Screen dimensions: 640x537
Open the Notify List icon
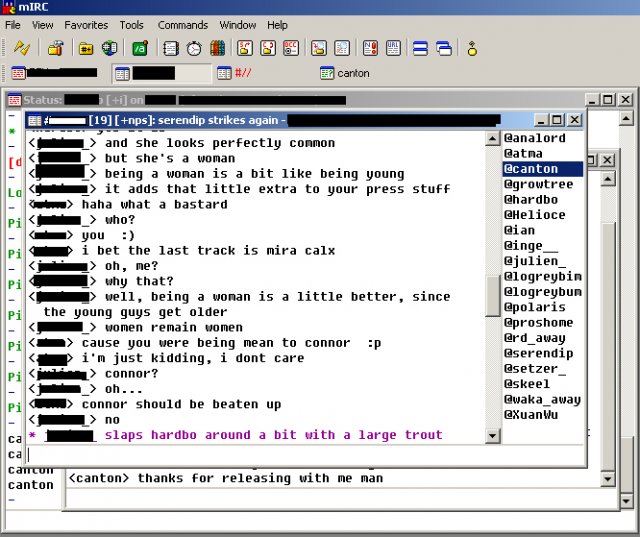[370, 48]
